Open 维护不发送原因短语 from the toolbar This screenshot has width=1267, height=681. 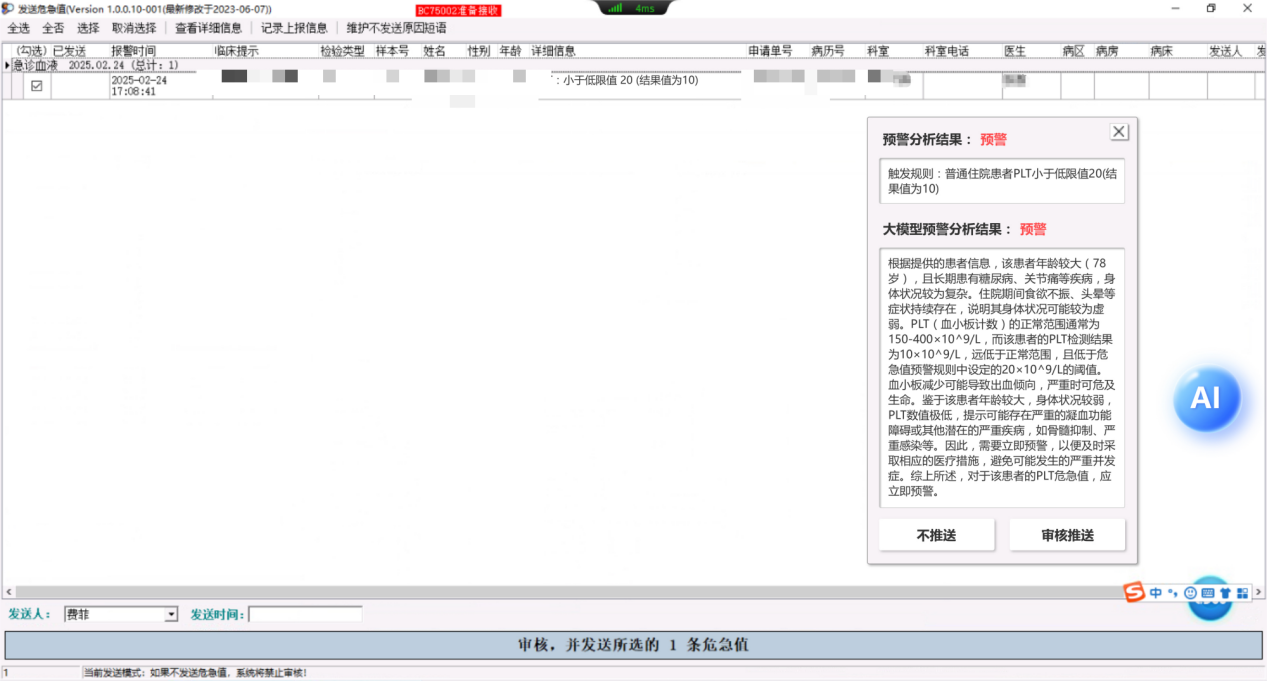397,28
